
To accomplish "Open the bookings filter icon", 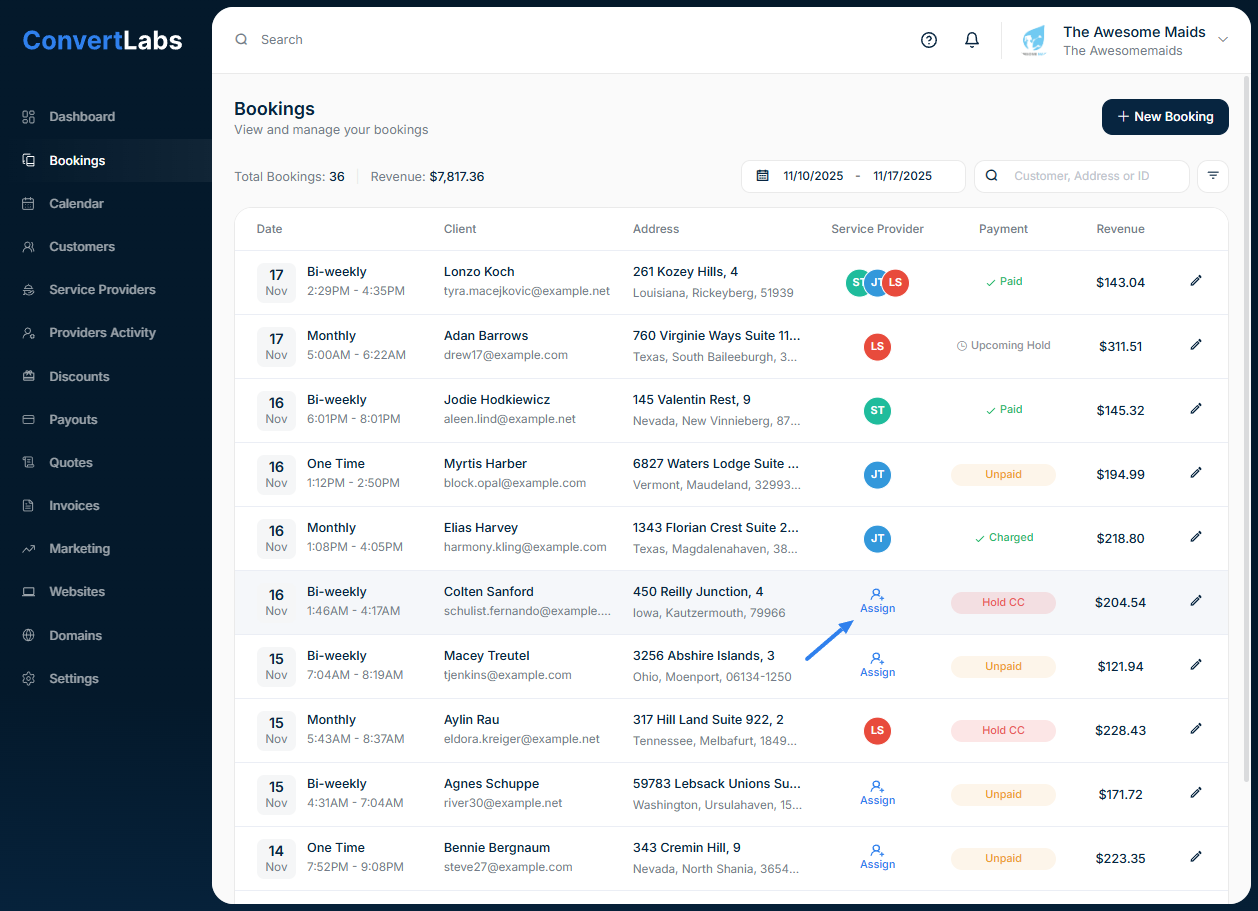I will point(1213,176).
